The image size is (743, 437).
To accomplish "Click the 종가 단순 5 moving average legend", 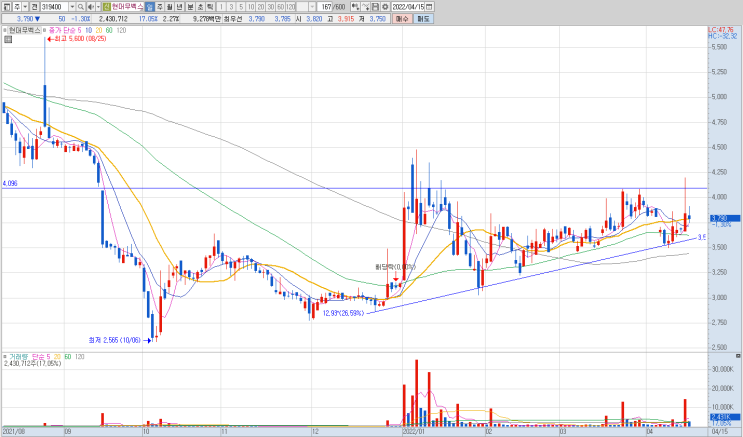I will point(65,30).
